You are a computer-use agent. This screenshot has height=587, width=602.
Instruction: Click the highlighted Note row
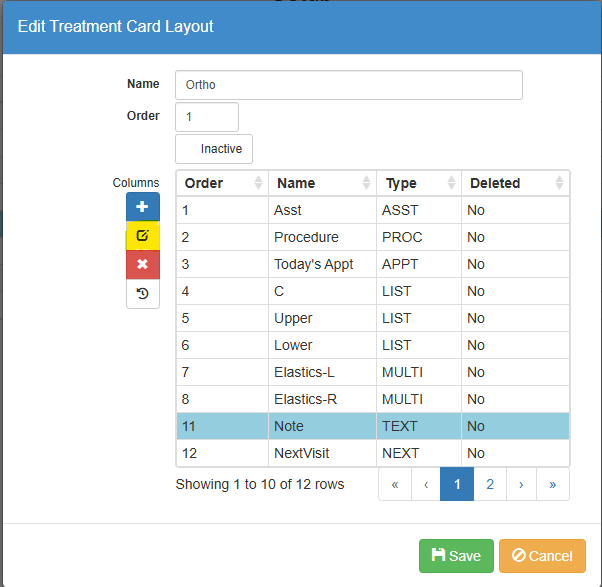[373, 426]
